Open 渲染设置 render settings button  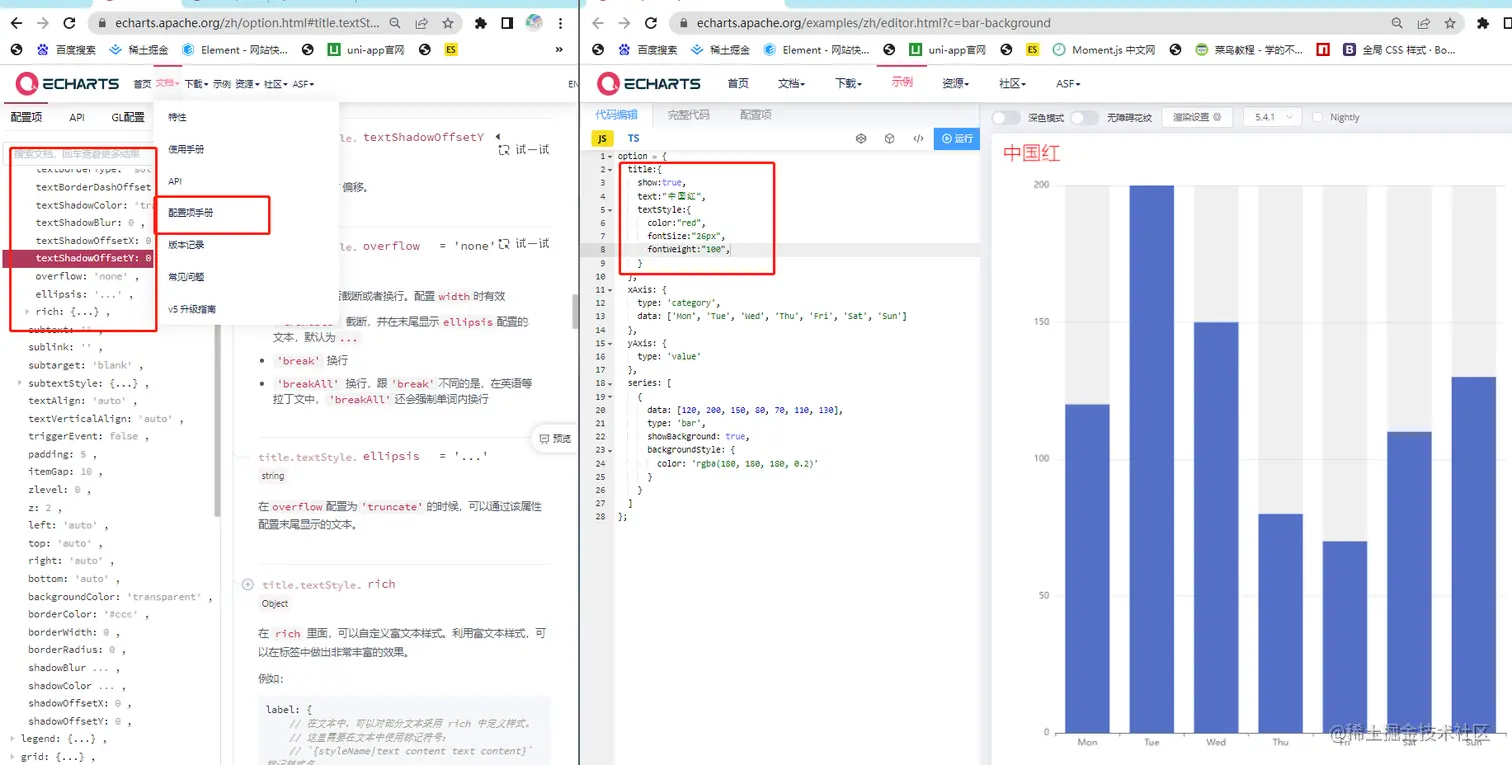tap(1197, 117)
